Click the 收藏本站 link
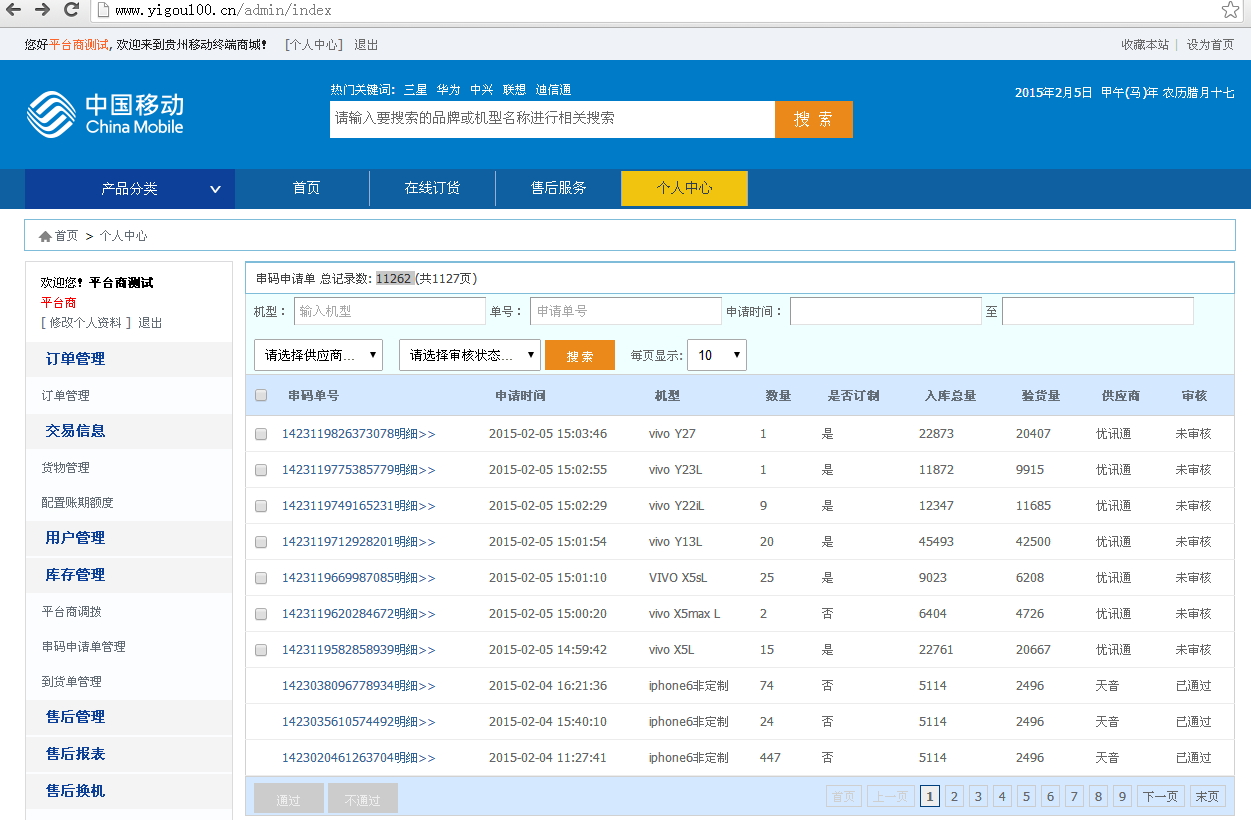1251x820 pixels. click(1145, 45)
